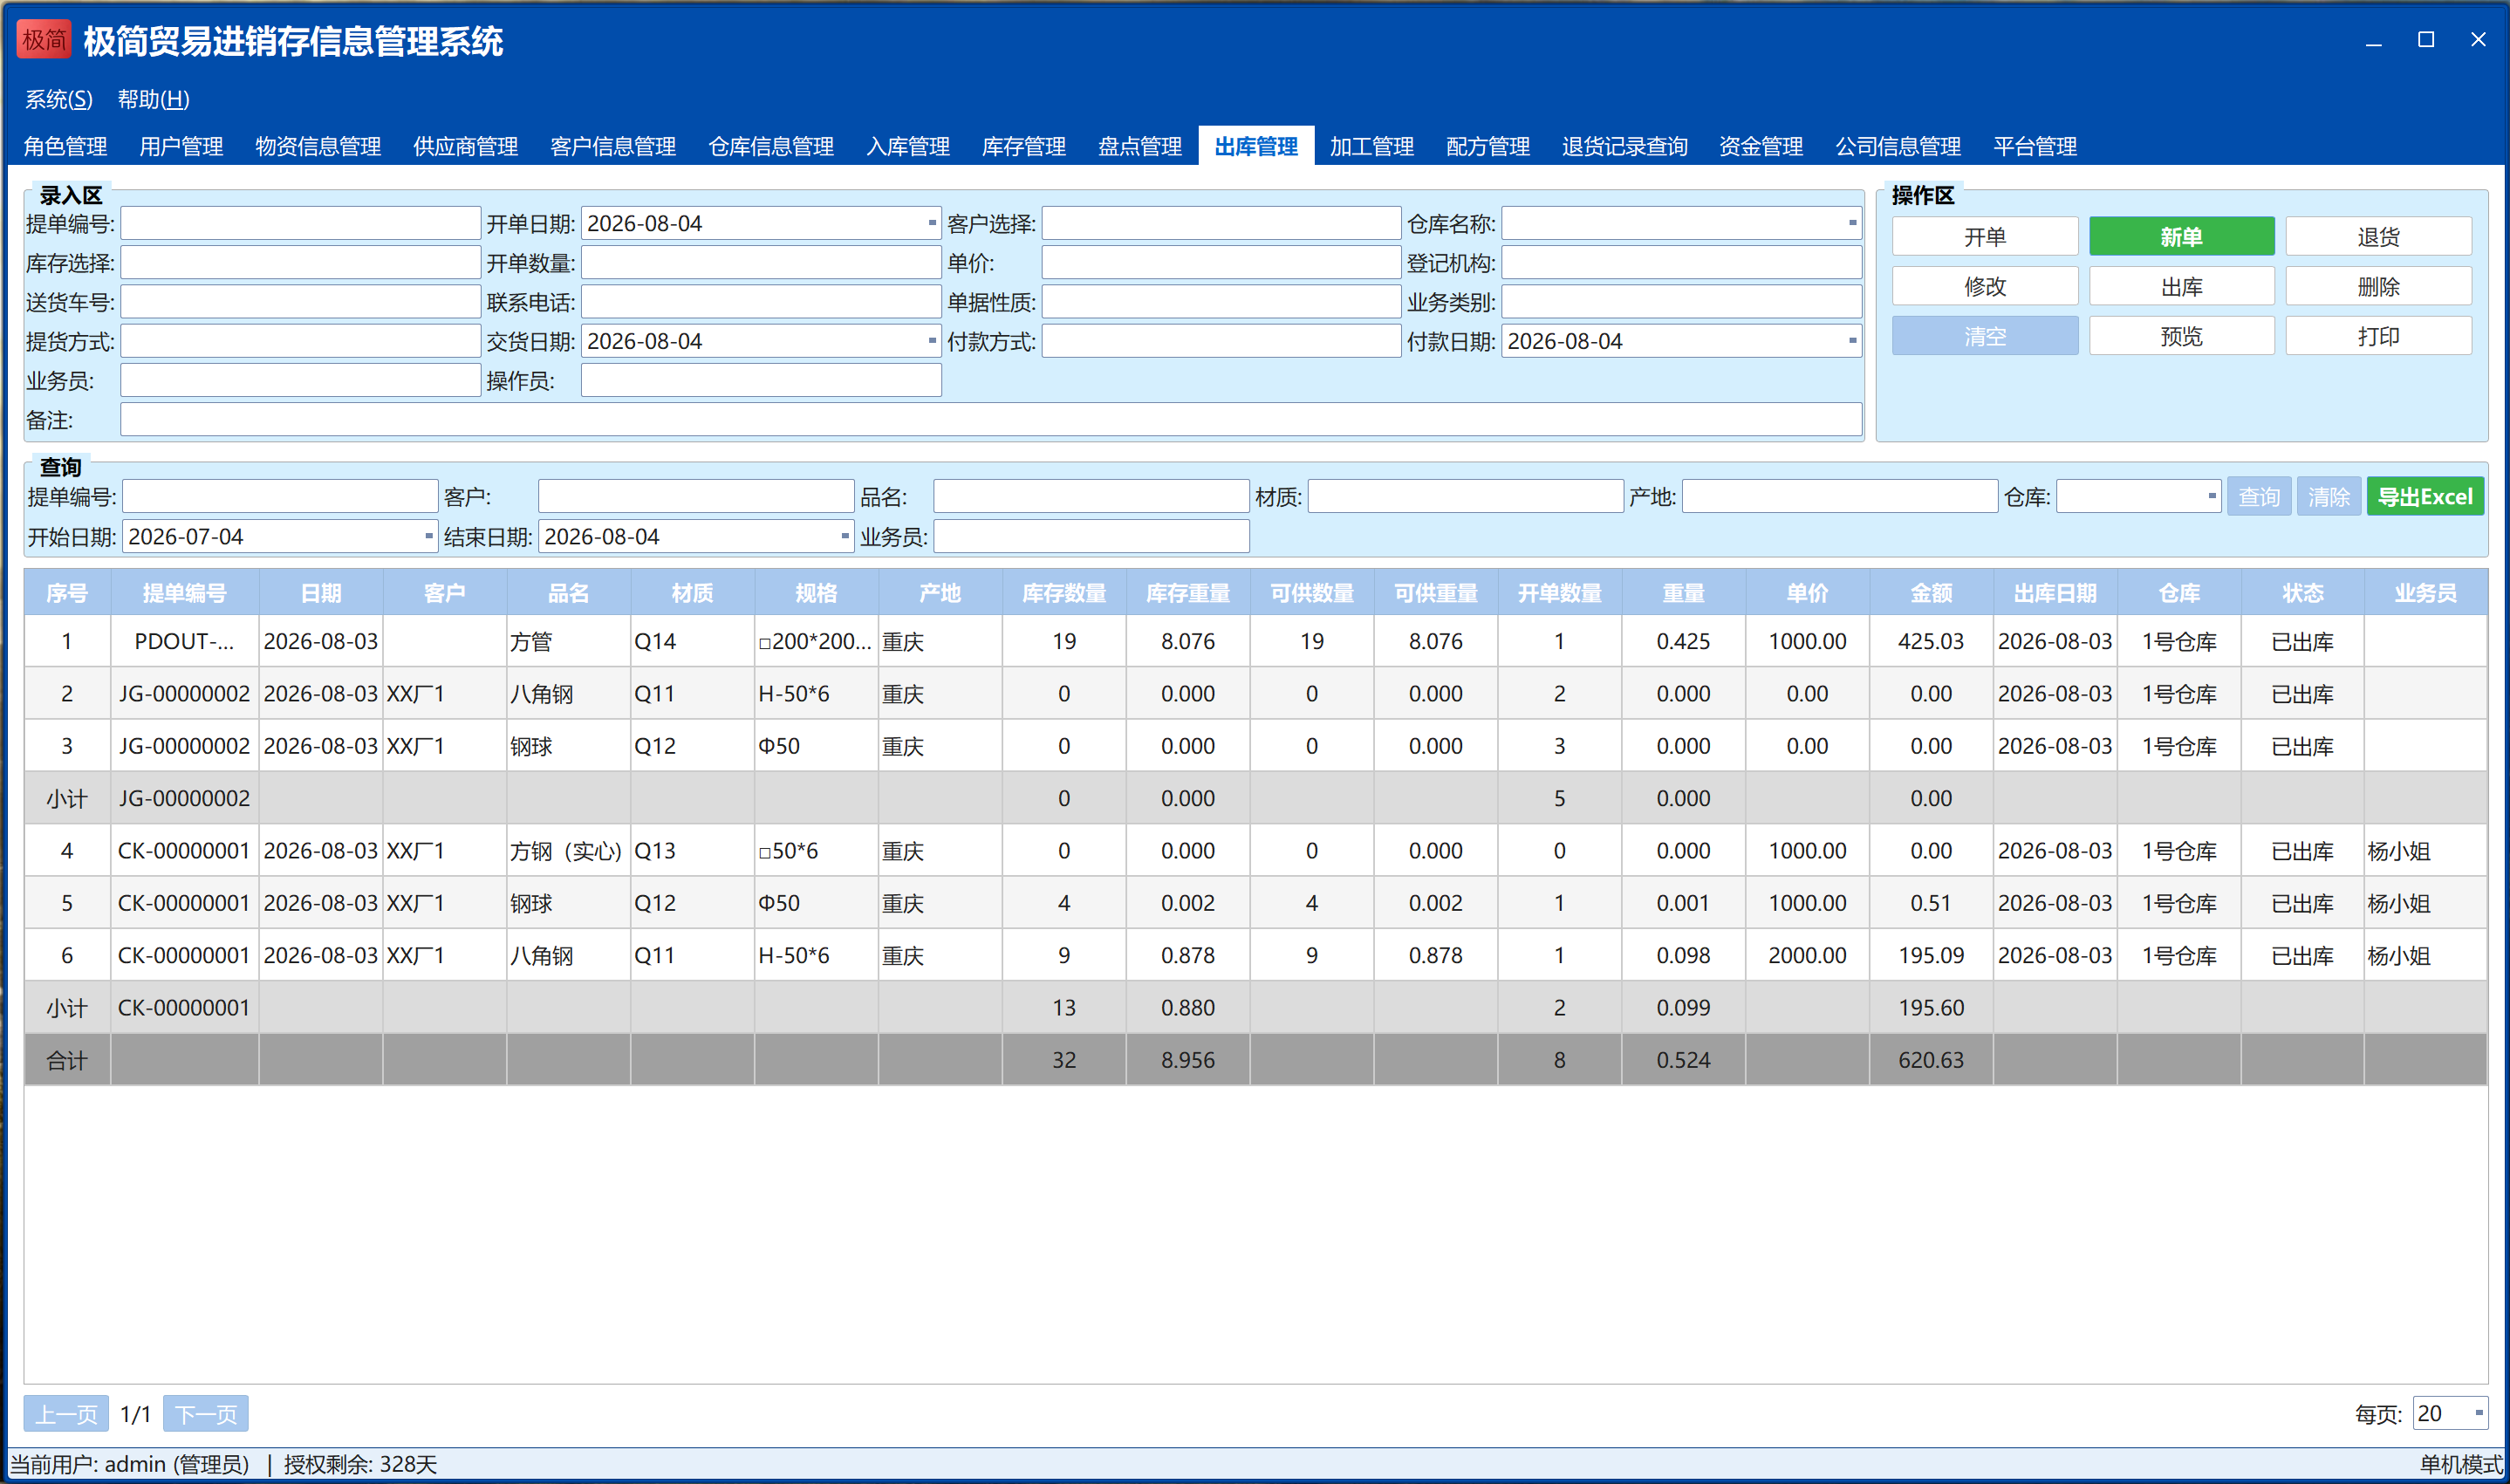
Task: Click the 开单 button
Action: pos(1985,237)
